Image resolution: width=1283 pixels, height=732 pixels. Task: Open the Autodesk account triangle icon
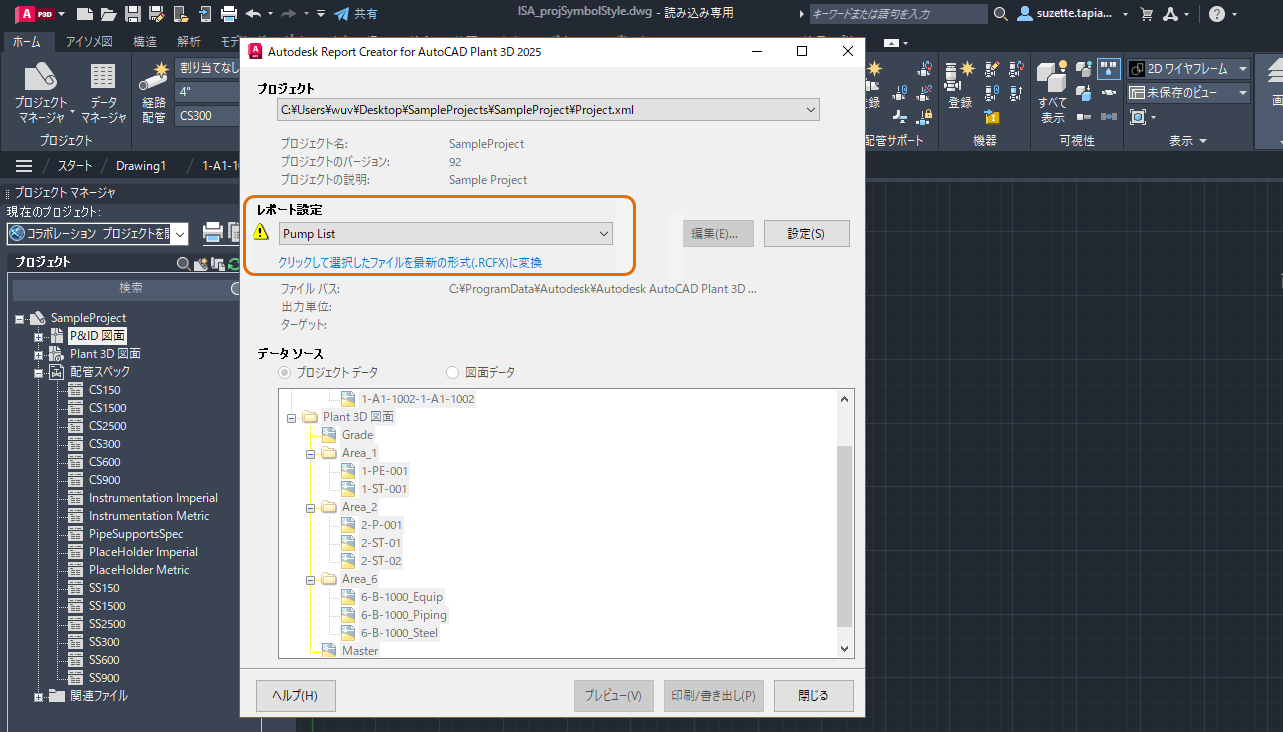tap(1173, 14)
